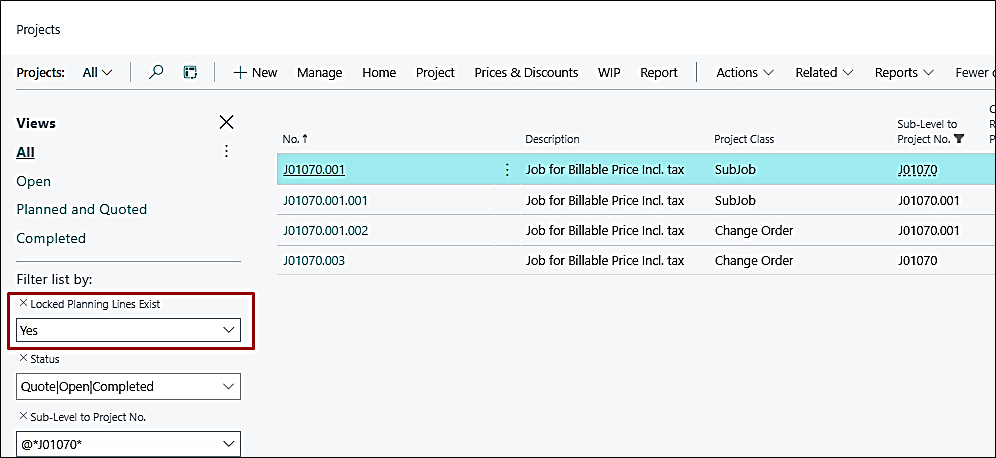Select the Completed view

[51, 238]
